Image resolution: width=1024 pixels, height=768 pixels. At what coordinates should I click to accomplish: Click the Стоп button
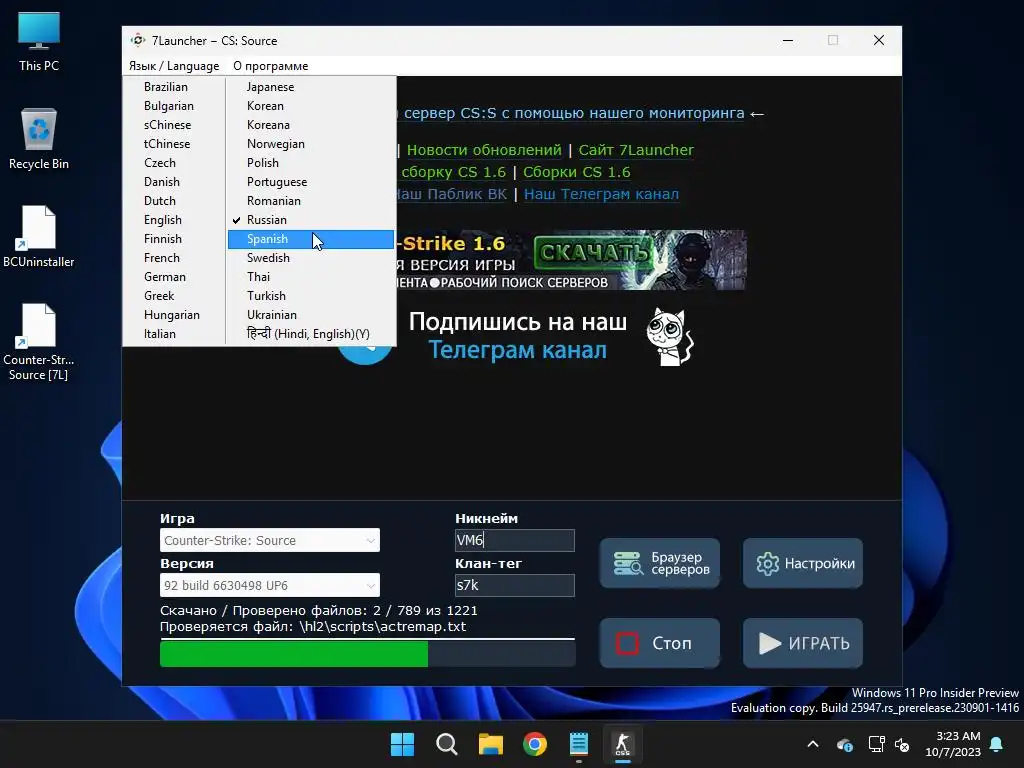[660, 643]
